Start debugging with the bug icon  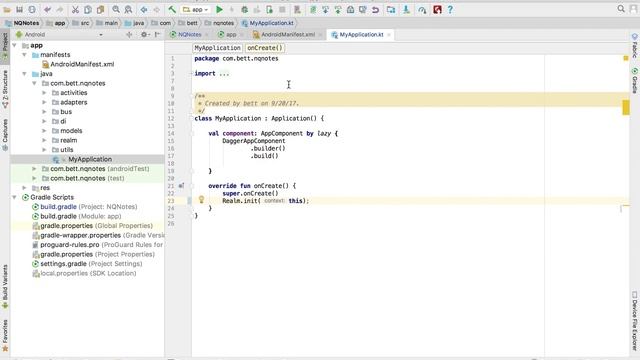244,9
